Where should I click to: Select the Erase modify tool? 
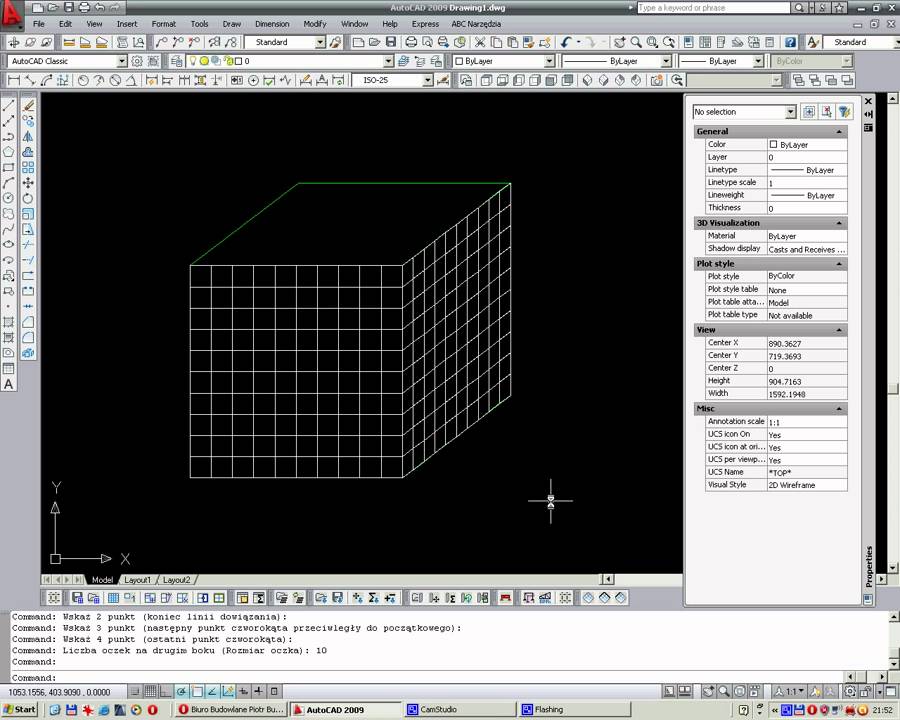click(28, 106)
